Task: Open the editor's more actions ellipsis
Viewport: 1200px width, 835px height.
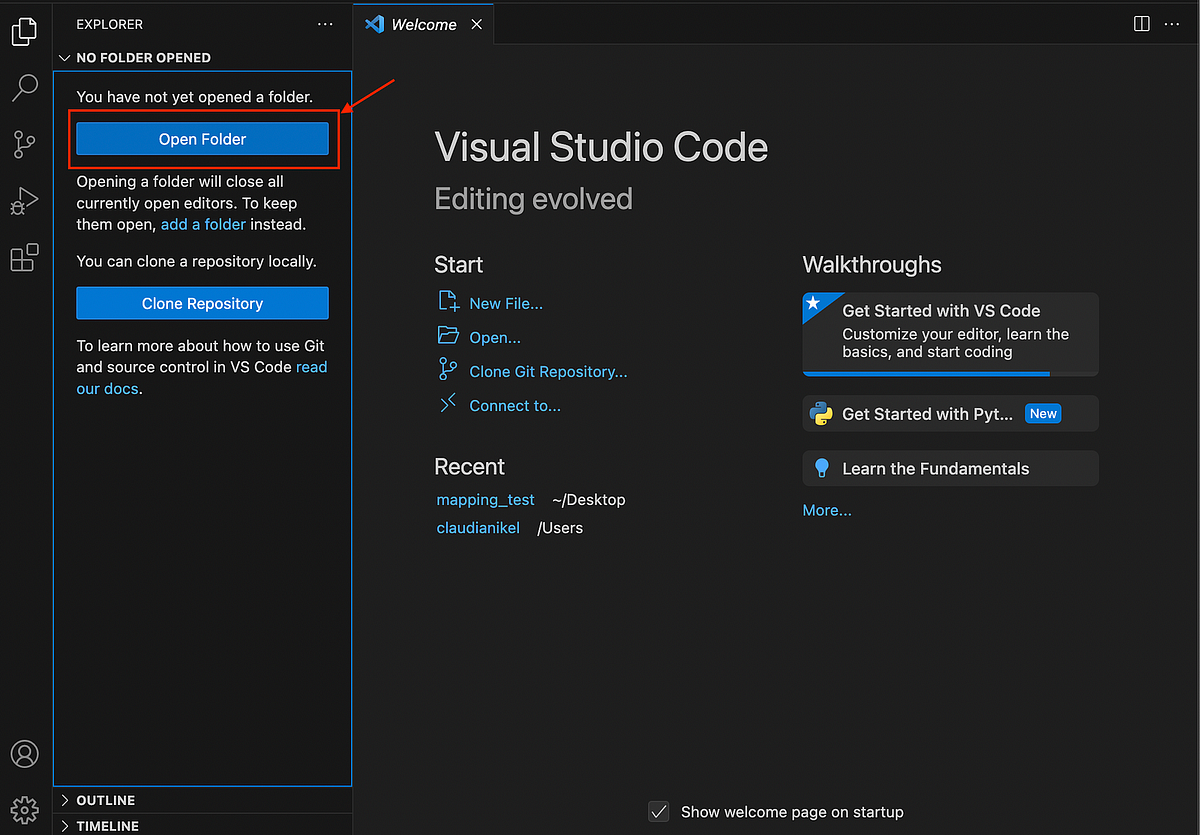Action: click(1171, 23)
